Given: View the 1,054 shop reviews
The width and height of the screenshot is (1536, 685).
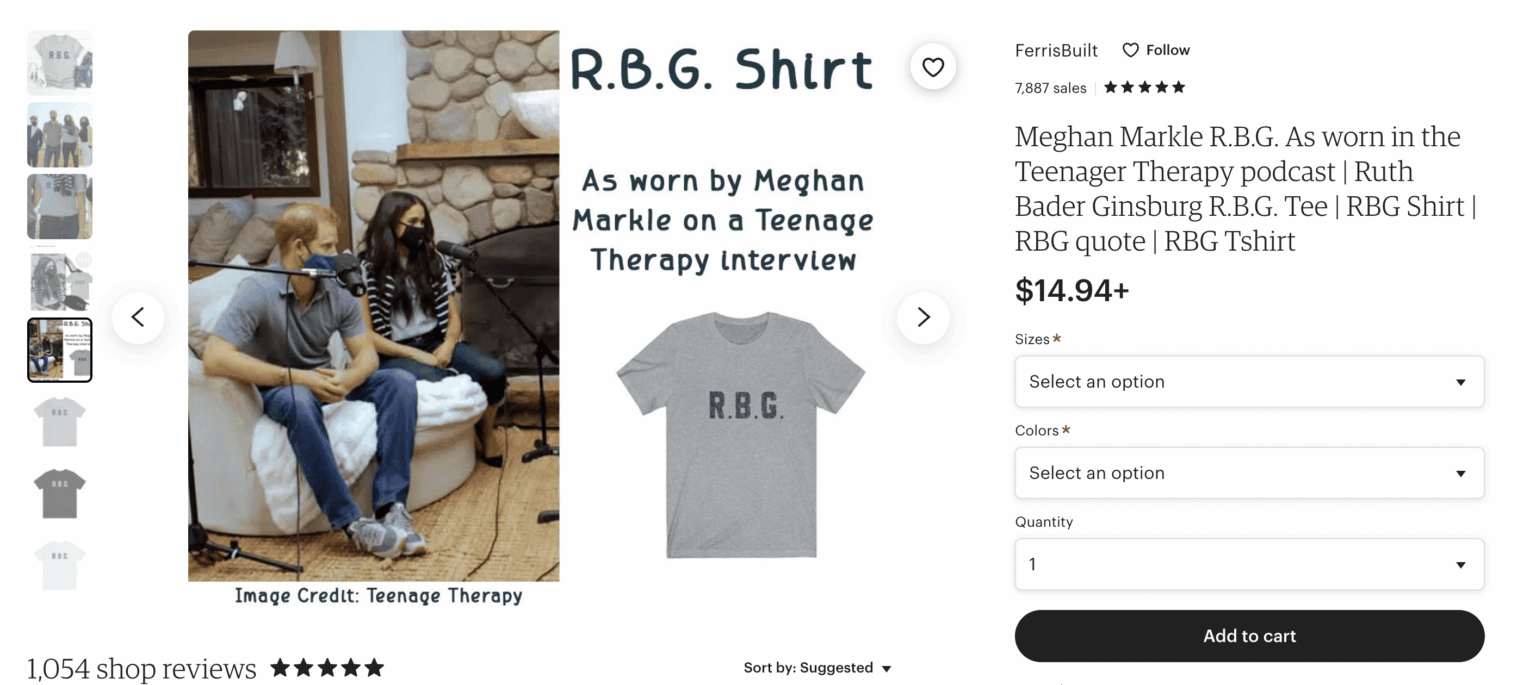Looking at the screenshot, I should pyautogui.click(x=140, y=667).
